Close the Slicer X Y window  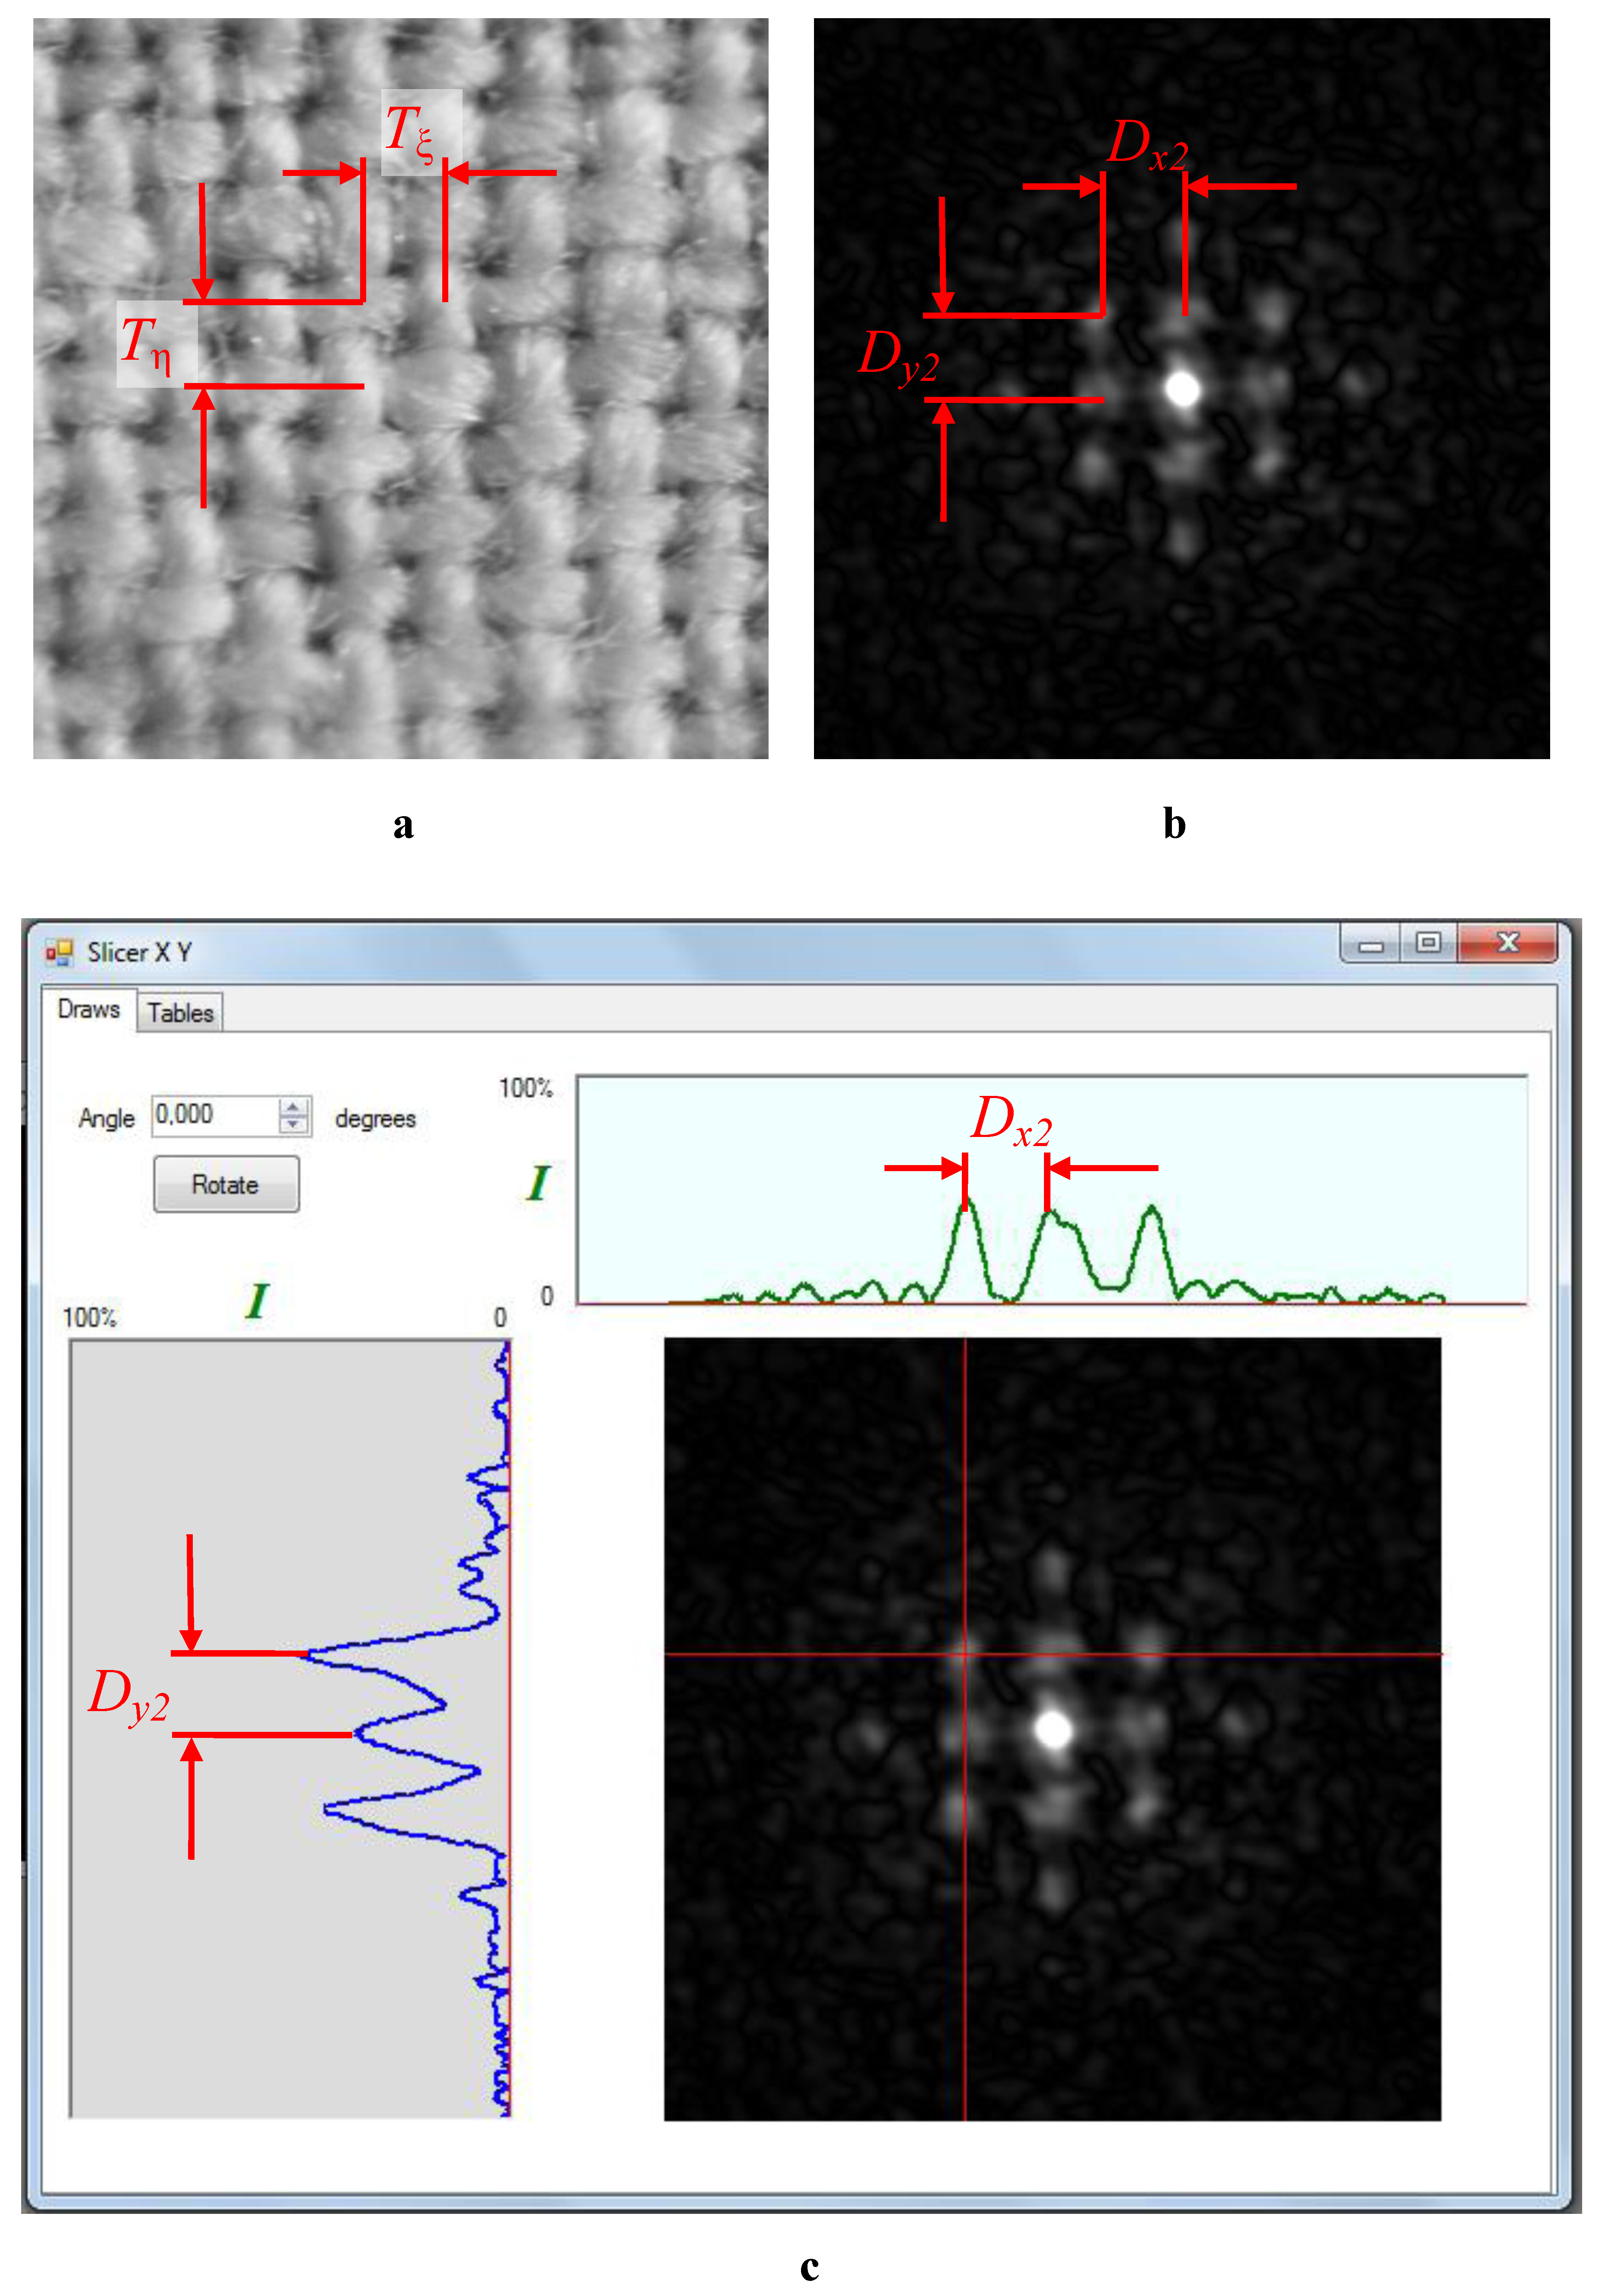(1507, 942)
